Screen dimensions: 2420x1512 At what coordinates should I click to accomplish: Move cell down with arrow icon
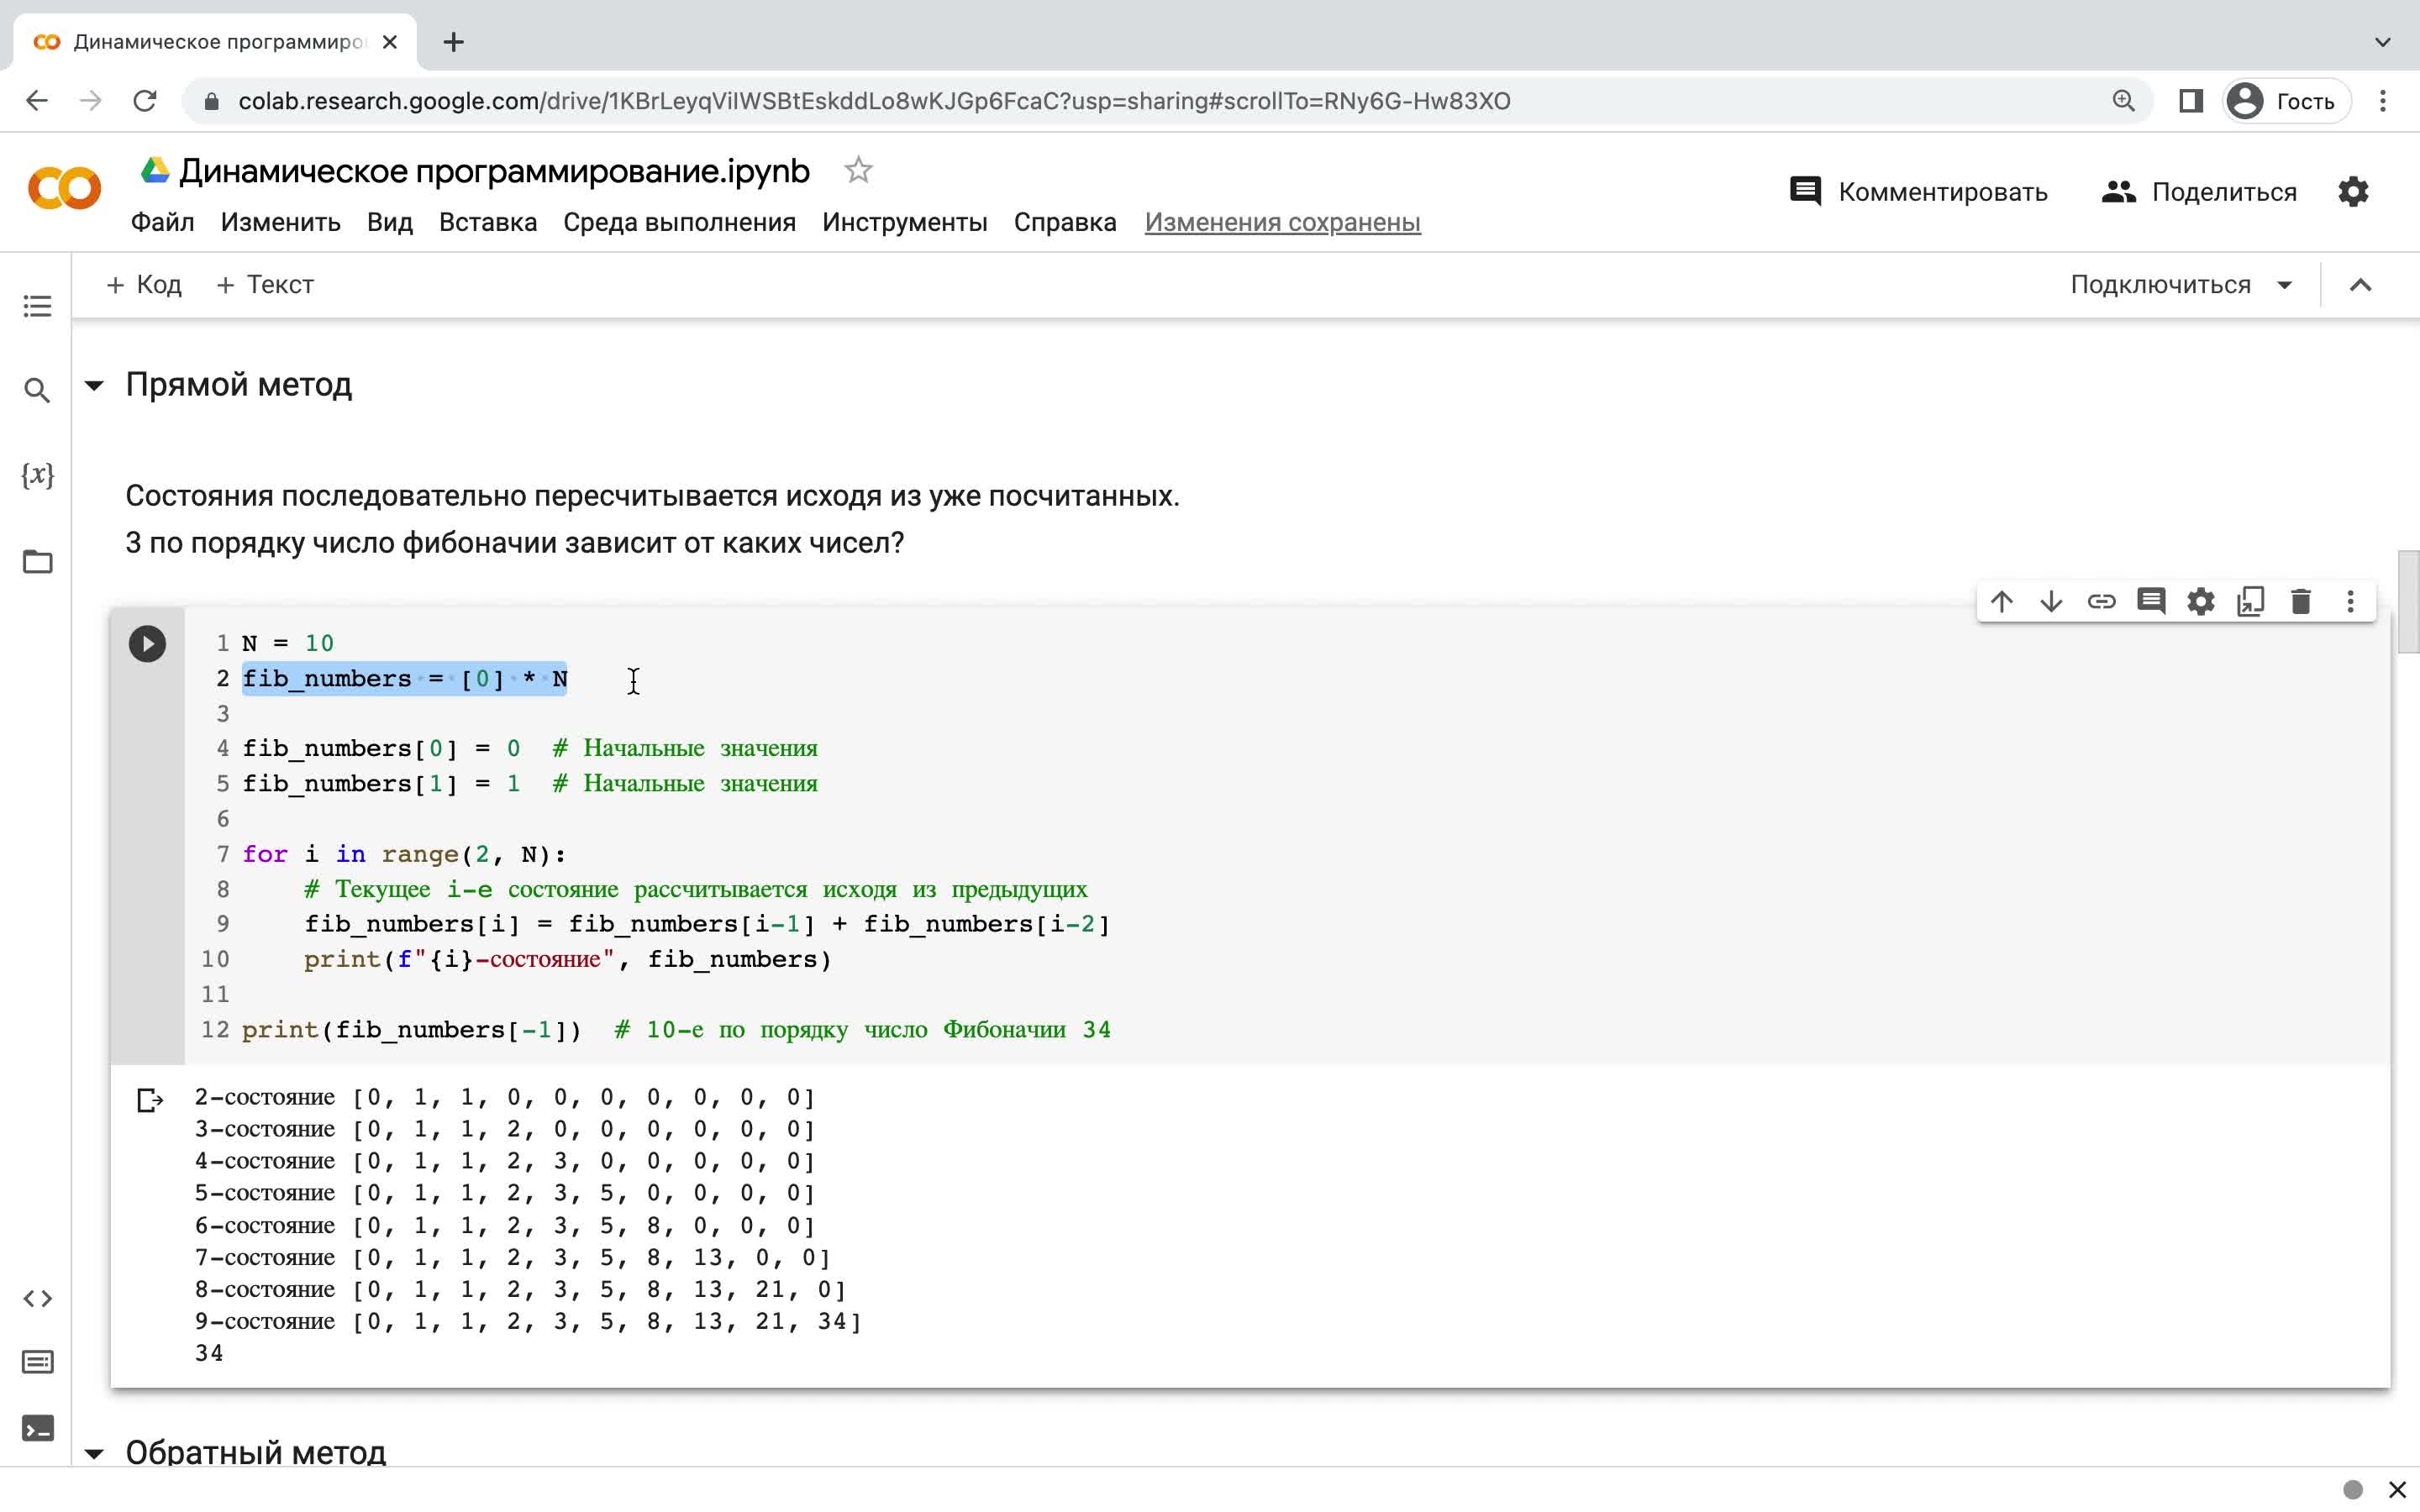coord(2051,601)
